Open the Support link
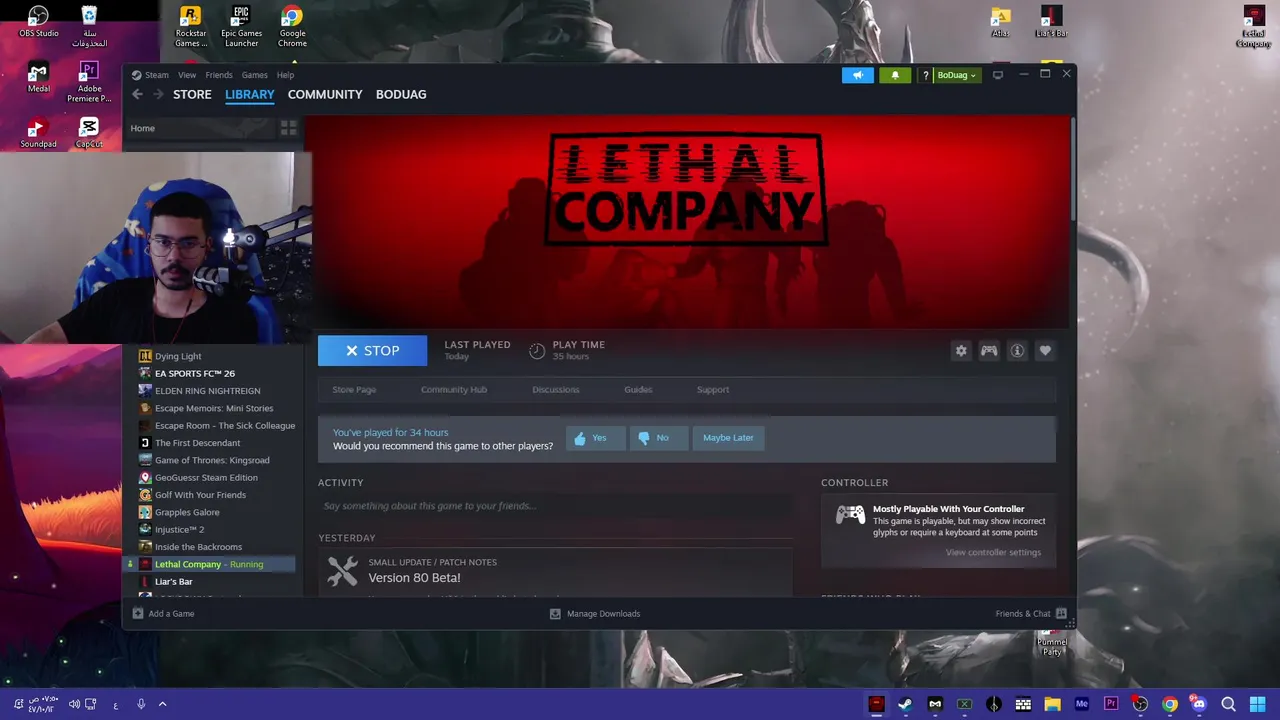The width and height of the screenshot is (1280, 720). [713, 390]
